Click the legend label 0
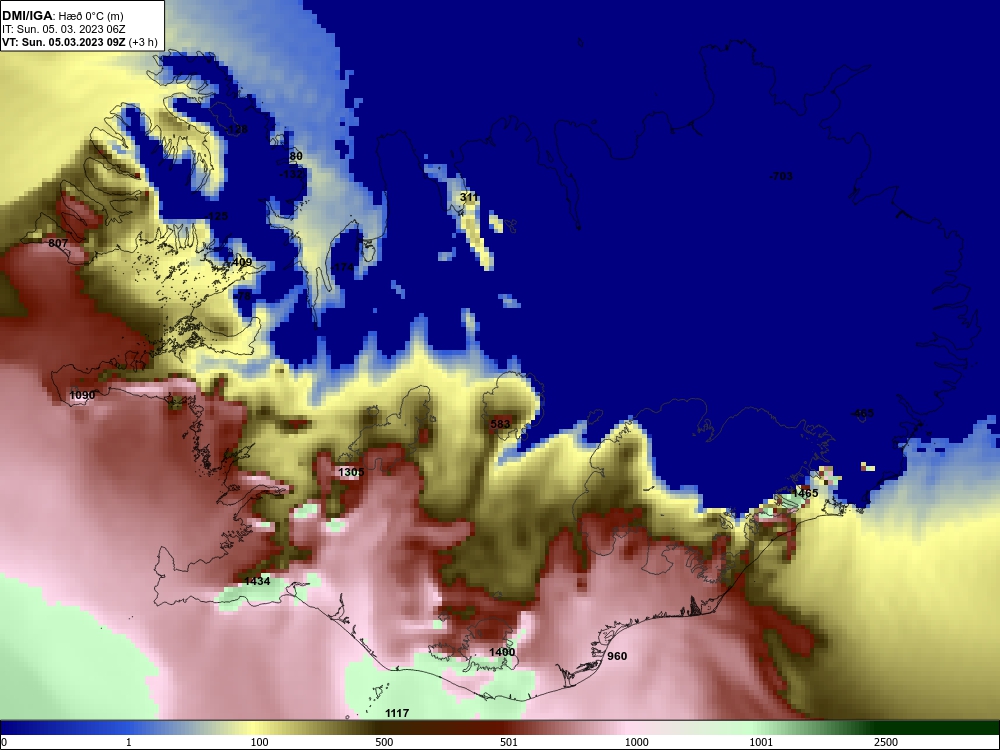The height and width of the screenshot is (750, 1000). point(4,742)
